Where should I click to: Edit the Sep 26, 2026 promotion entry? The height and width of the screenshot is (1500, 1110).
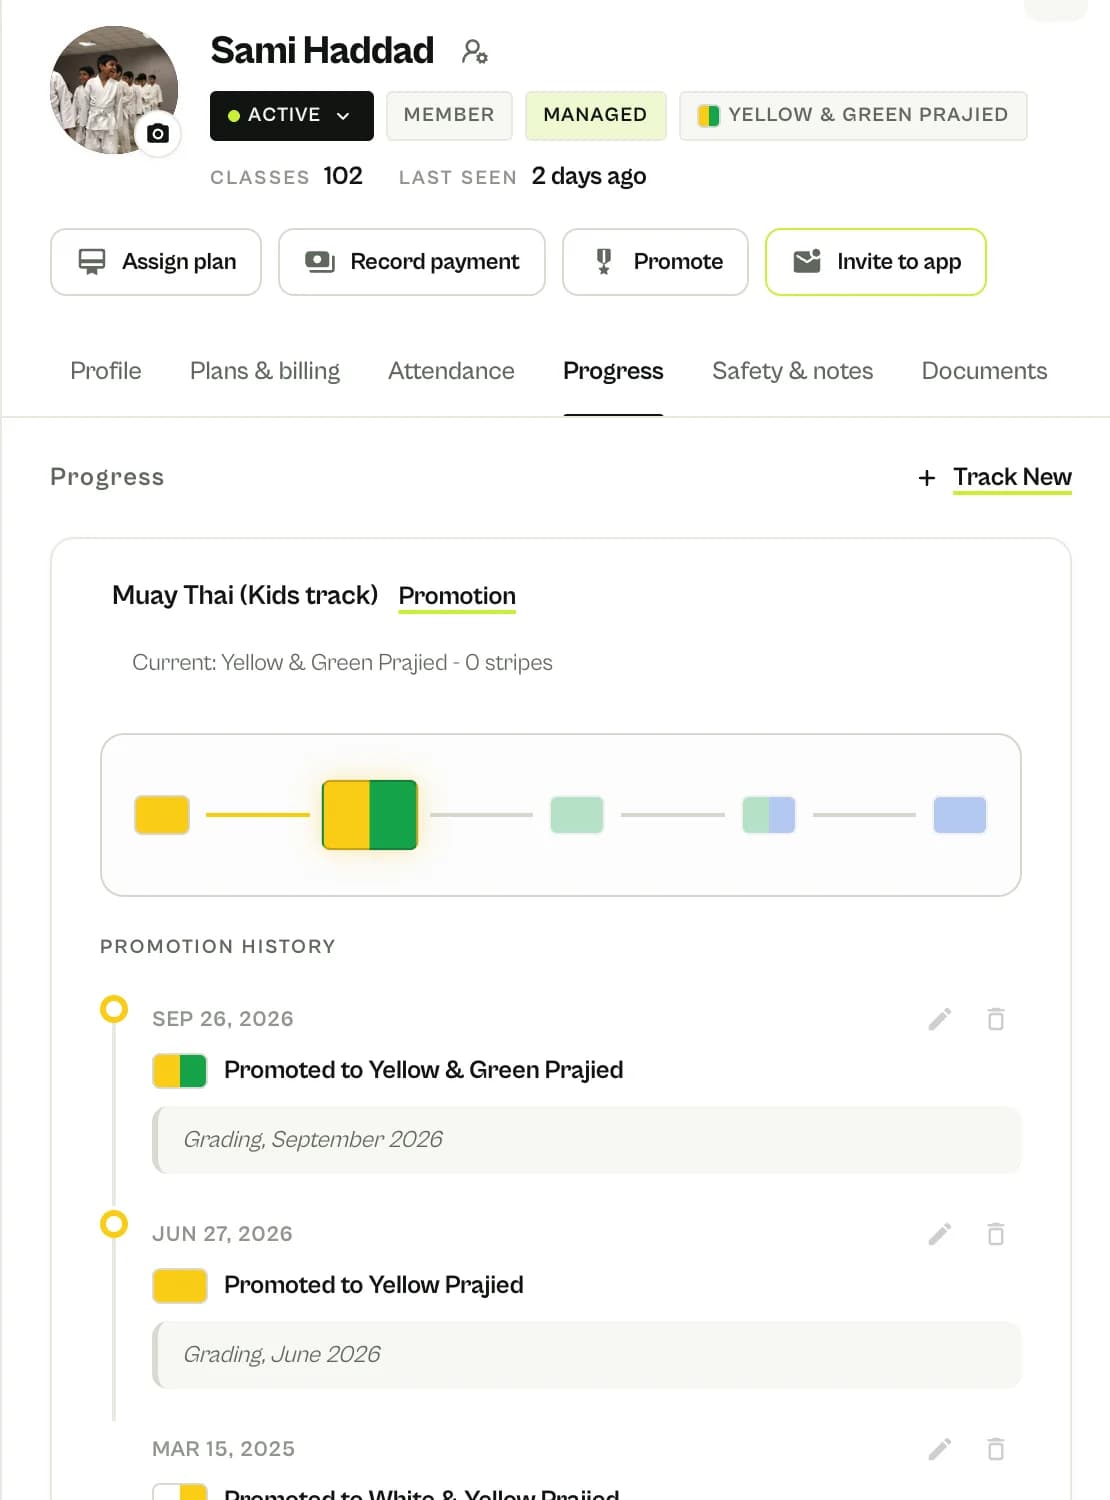pyautogui.click(x=940, y=1019)
